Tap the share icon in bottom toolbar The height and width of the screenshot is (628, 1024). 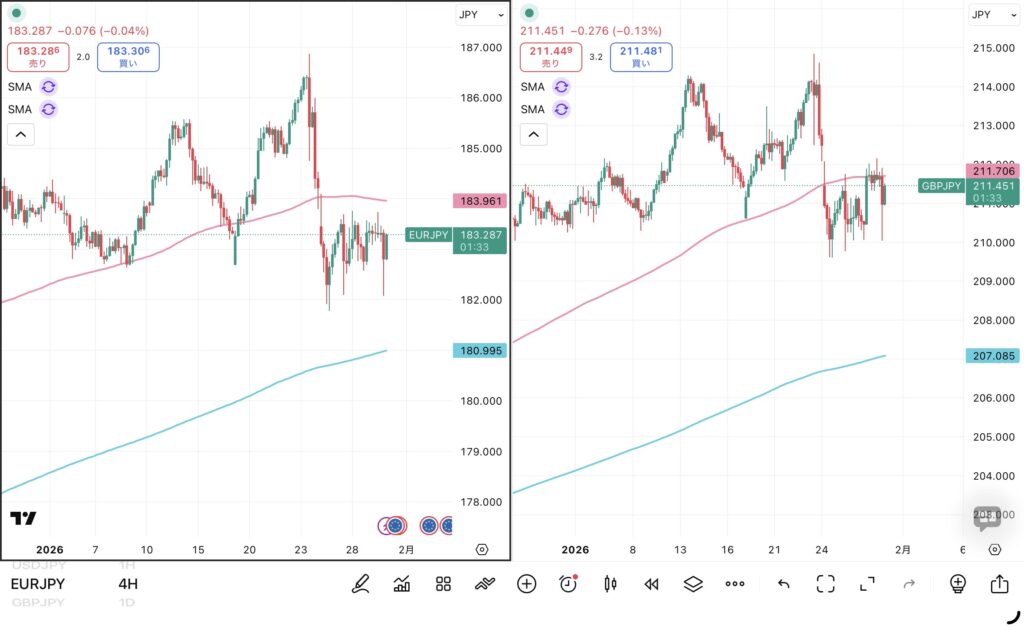(1000, 584)
